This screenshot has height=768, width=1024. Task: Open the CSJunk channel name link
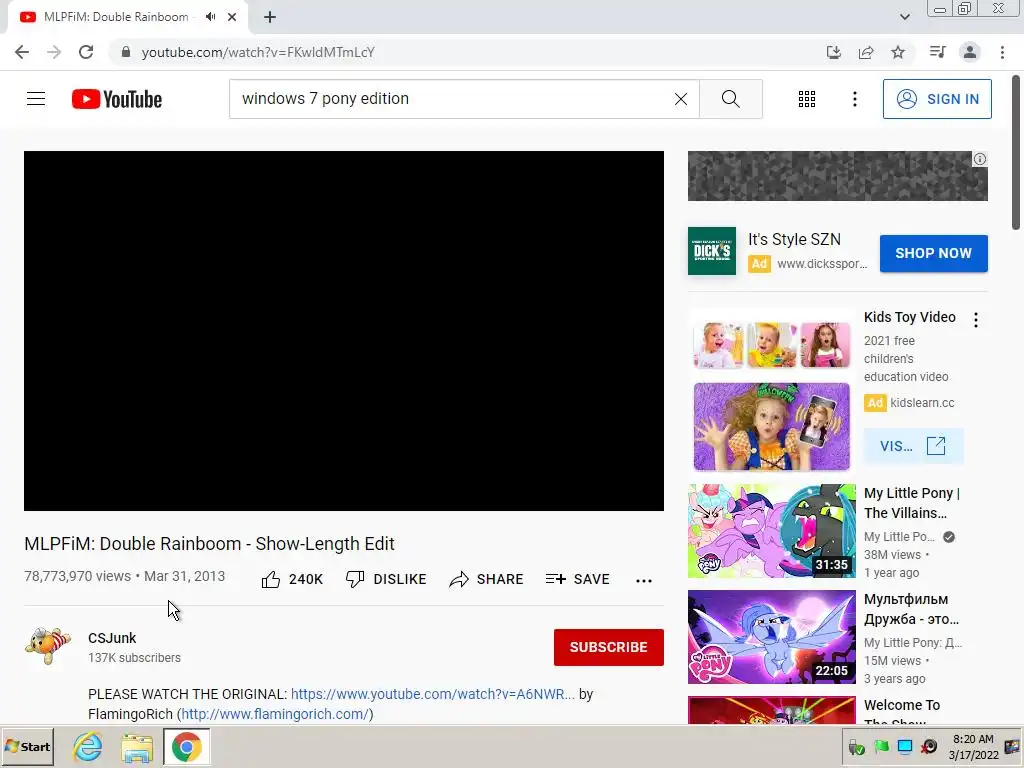pos(112,638)
